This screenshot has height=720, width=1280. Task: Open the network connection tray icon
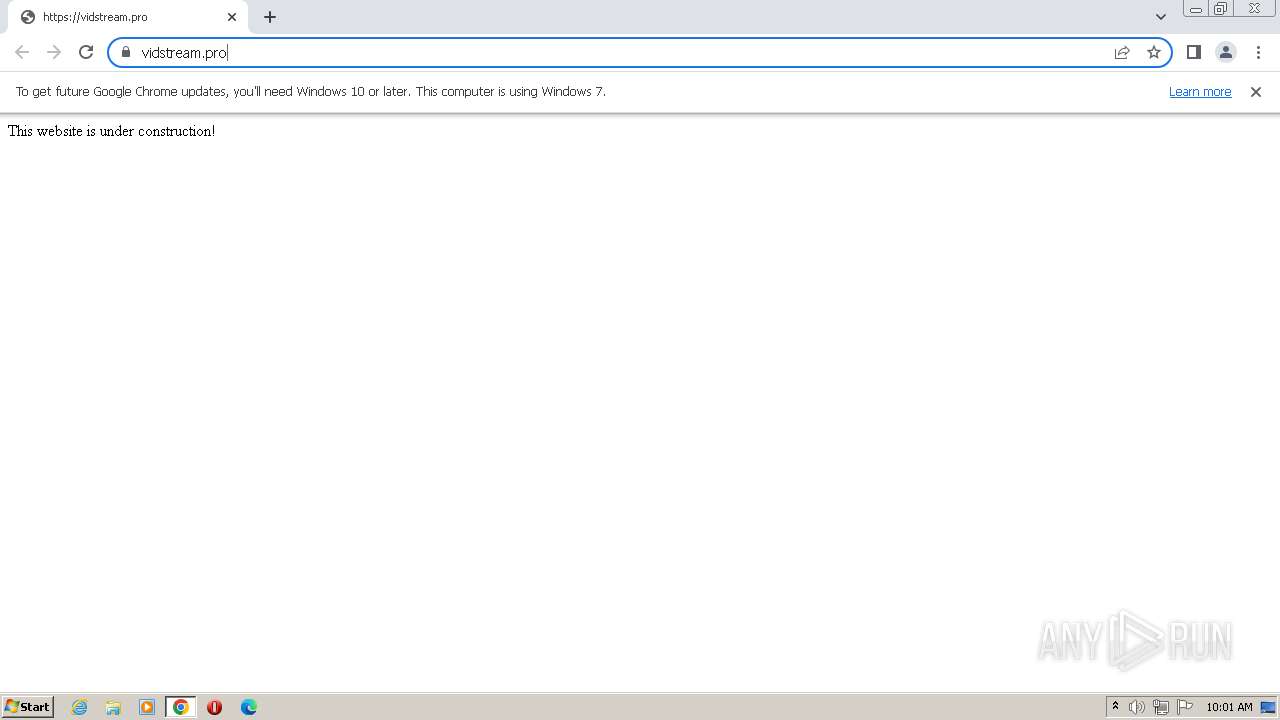[x=1161, y=707]
